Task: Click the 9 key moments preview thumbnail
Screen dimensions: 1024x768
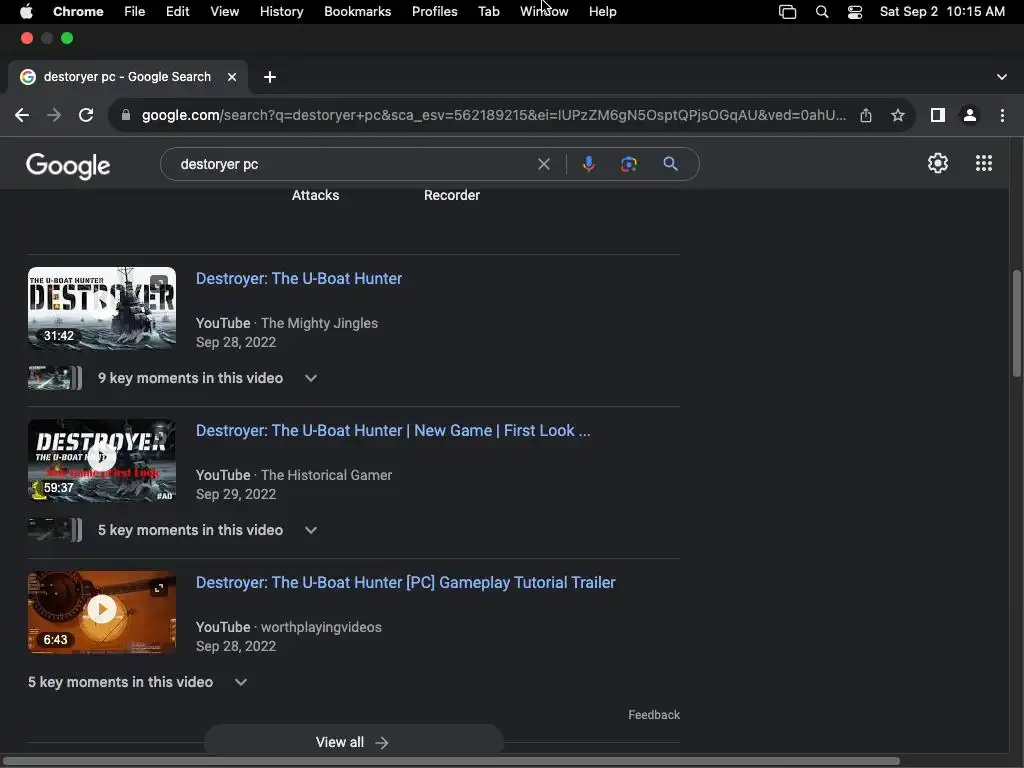Action: [x=55, y=378]
